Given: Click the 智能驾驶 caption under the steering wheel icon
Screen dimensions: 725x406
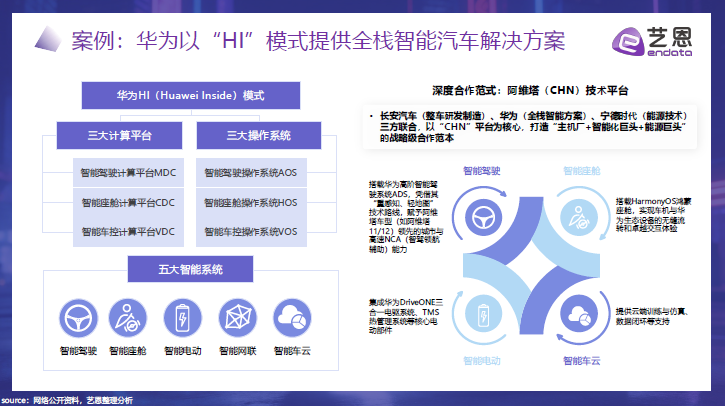Looking at the screenshot, I should point(78,351).
